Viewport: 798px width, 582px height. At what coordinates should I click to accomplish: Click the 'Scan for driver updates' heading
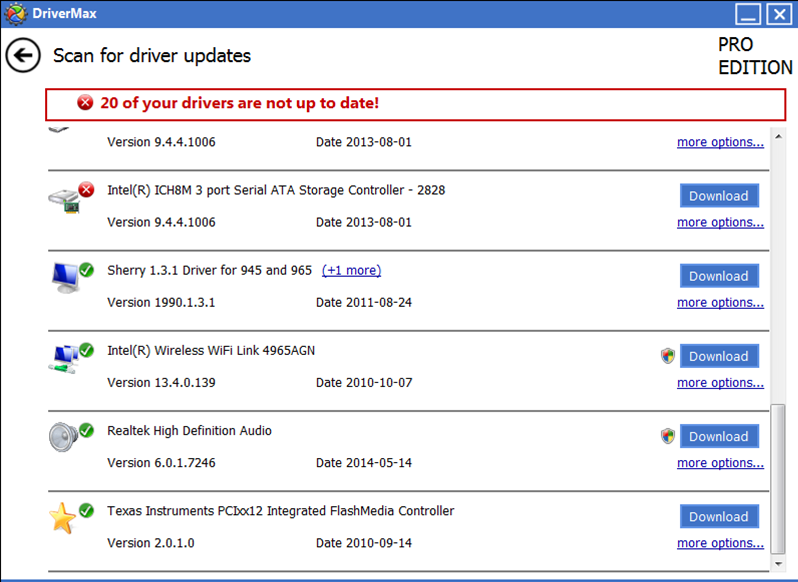152,55
